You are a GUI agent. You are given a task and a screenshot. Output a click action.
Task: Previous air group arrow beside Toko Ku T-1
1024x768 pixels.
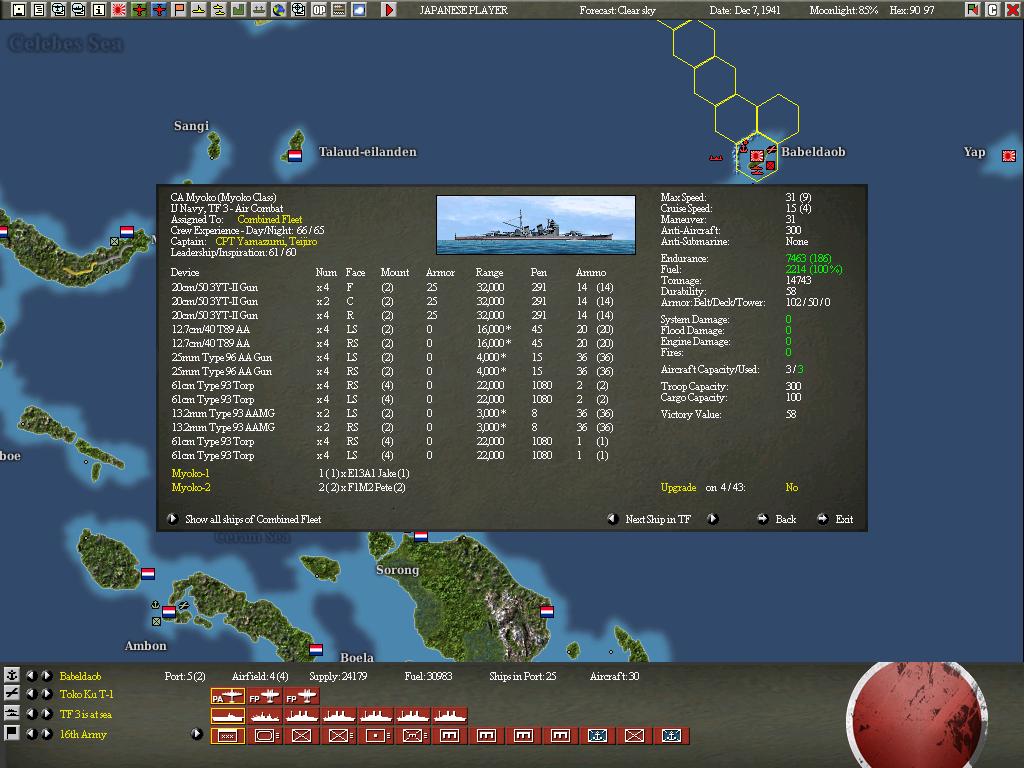30,694
